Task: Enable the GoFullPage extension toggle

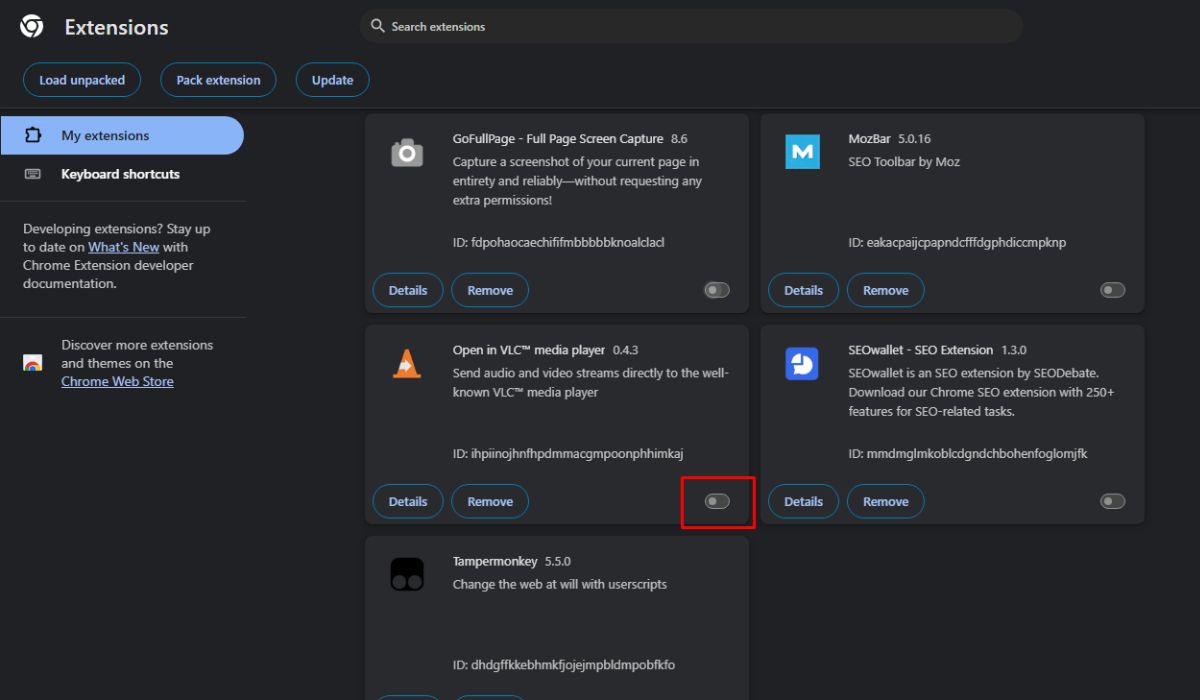Action: tap(717, 290)
